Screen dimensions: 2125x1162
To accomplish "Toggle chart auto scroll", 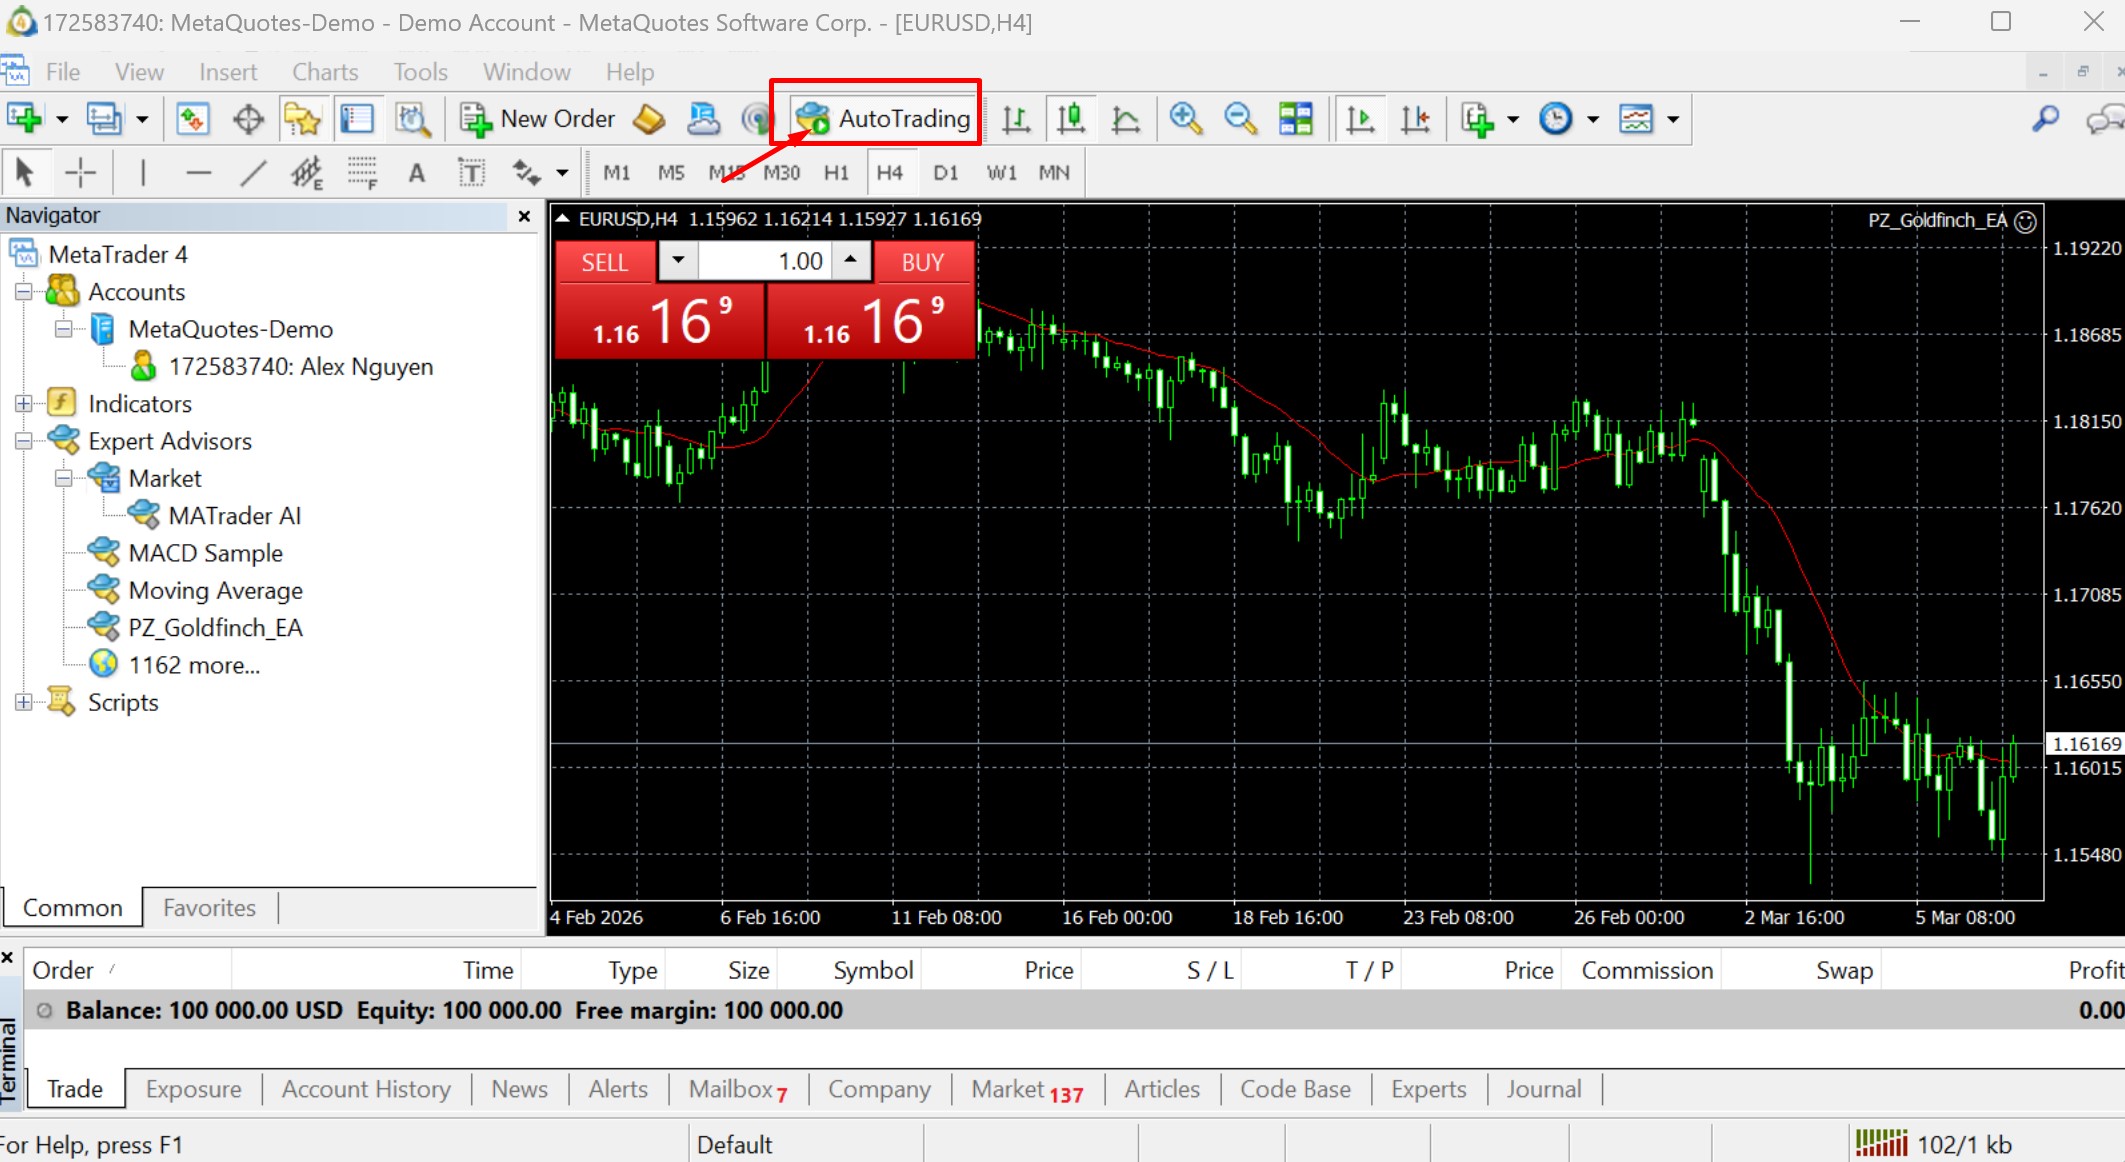I will (1360, 118).
